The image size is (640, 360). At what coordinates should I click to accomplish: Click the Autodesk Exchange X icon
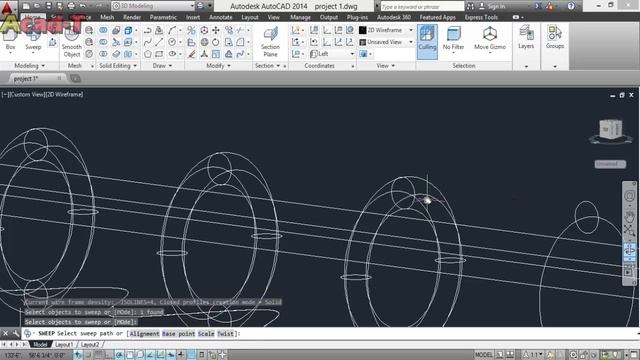(x=539, y=6)
